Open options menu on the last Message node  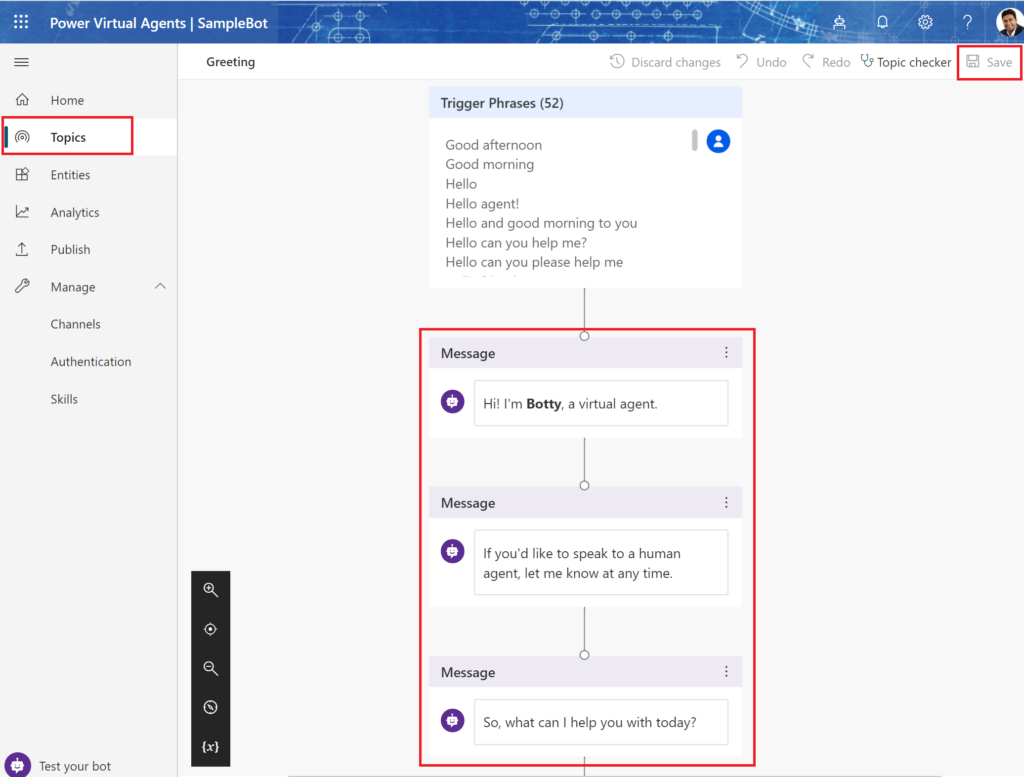tap(727, 671)
